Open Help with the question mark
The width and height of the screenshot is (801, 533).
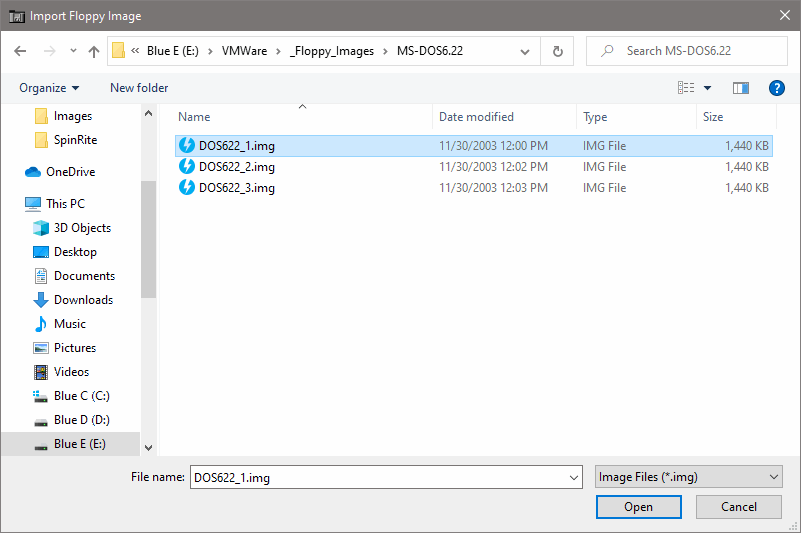(x=776, y=88)
